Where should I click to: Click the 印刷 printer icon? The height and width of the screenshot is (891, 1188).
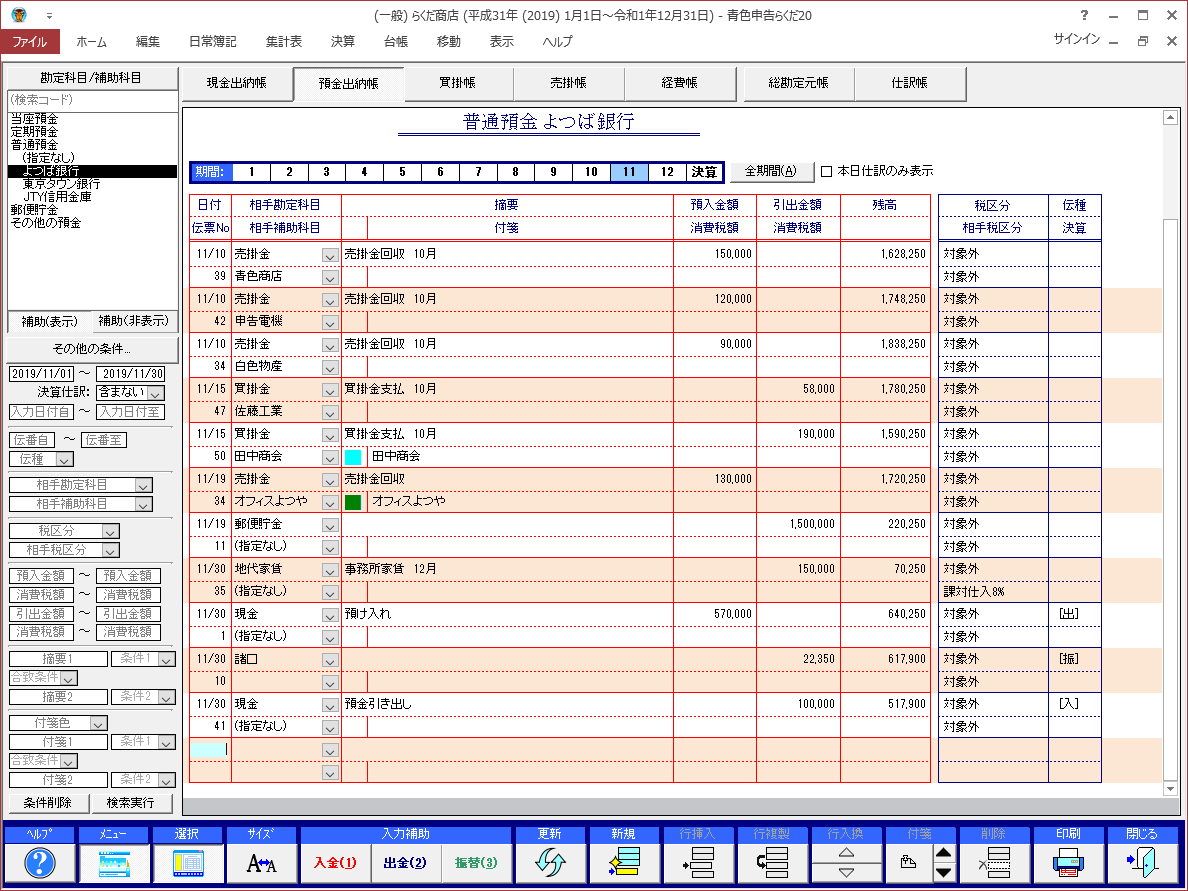click(1068, 863)
